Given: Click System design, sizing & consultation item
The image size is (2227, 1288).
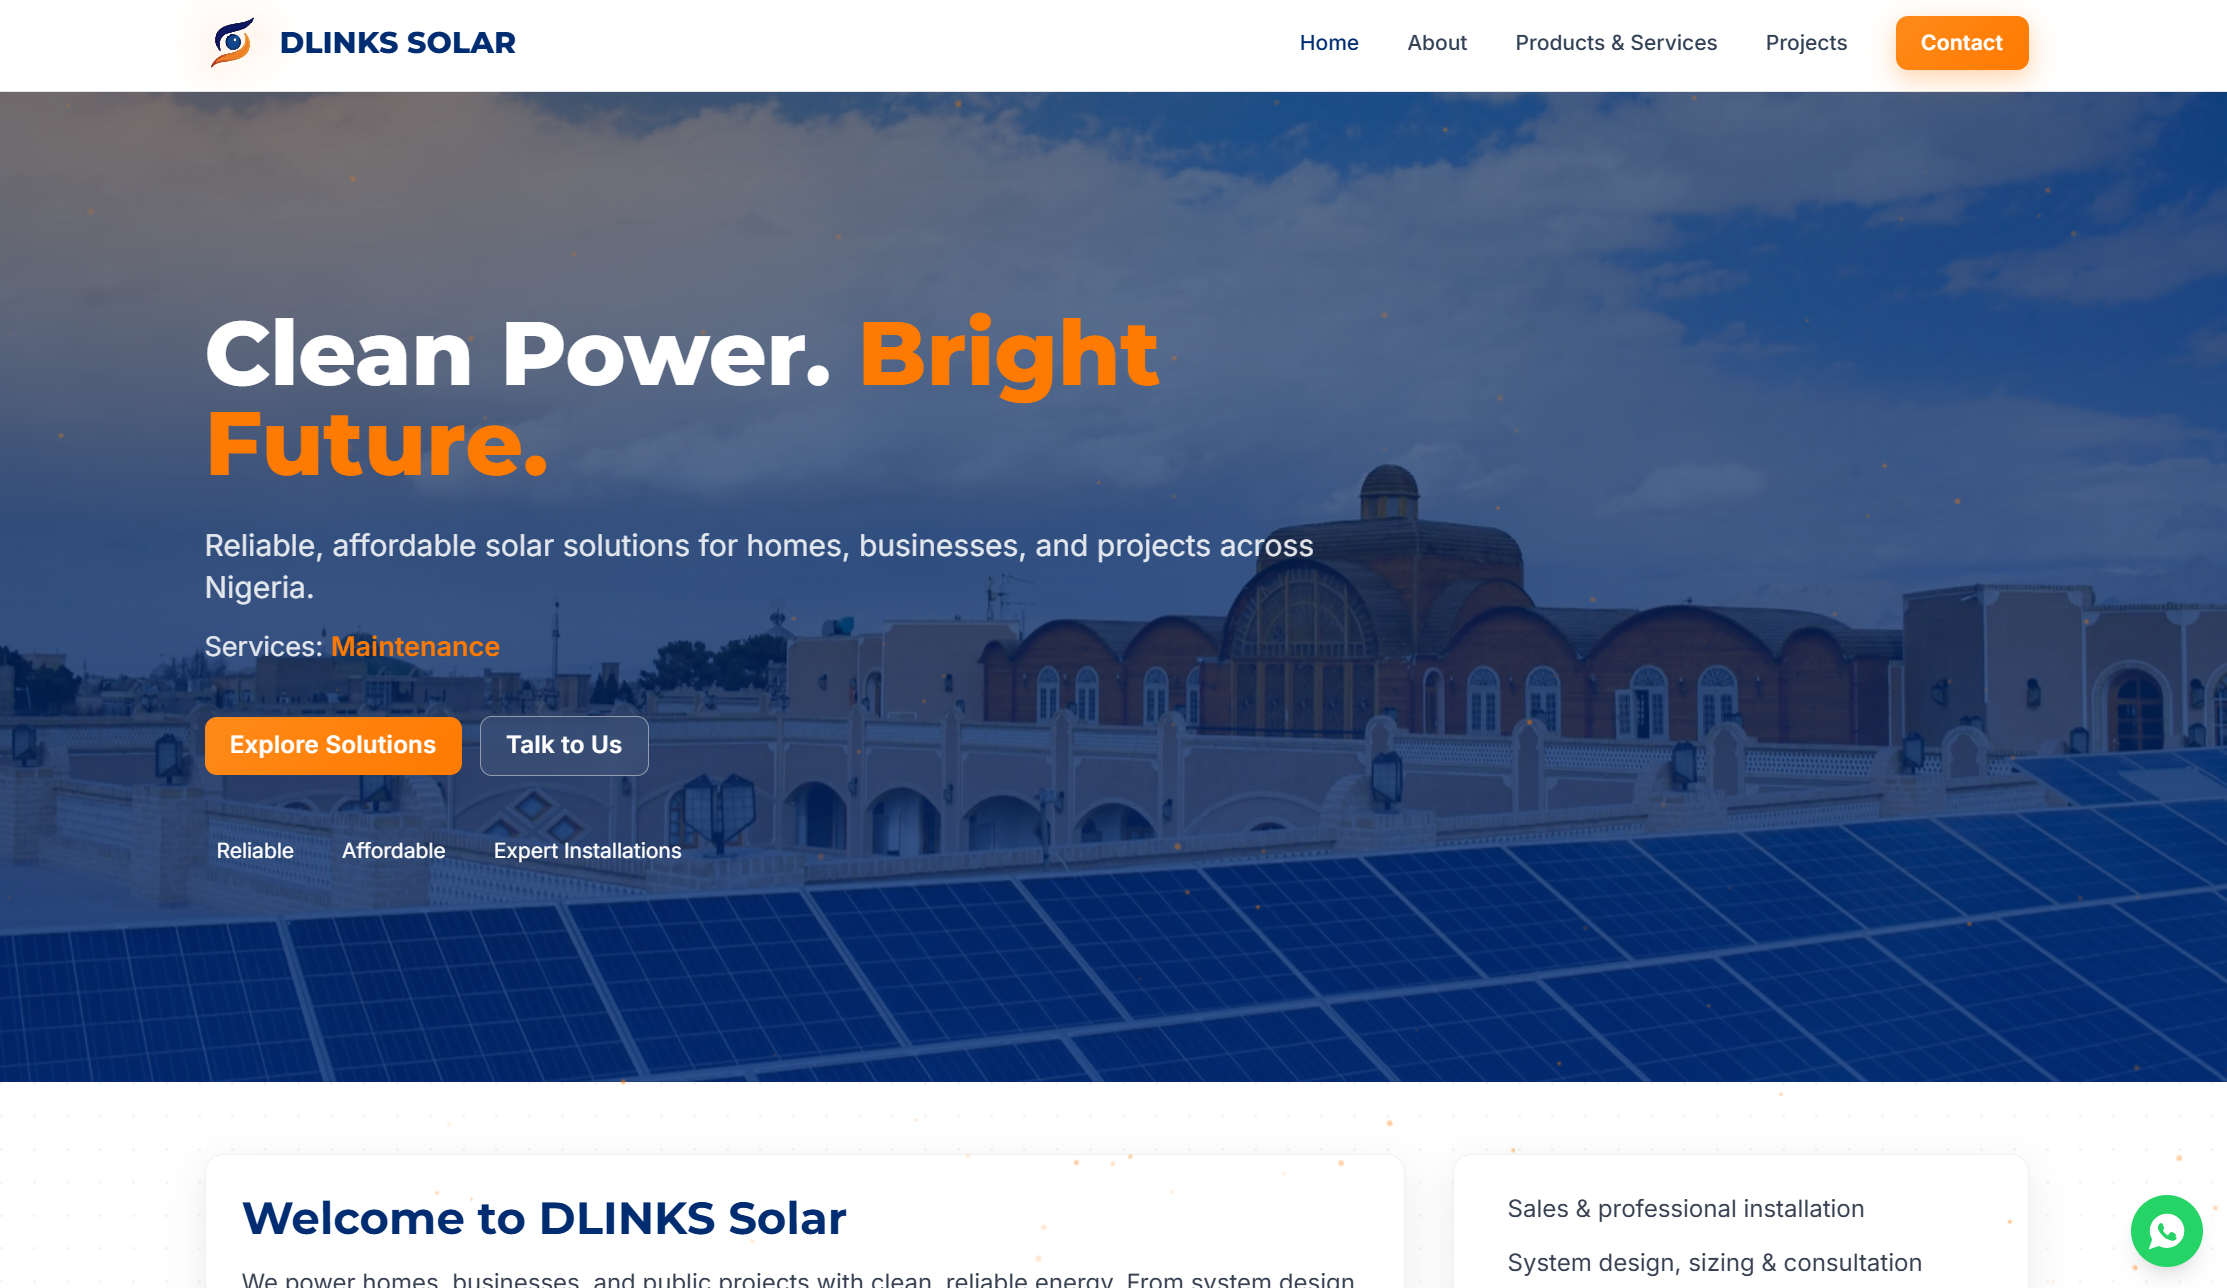Looking at the screenshot, I should (1714, 1263).
